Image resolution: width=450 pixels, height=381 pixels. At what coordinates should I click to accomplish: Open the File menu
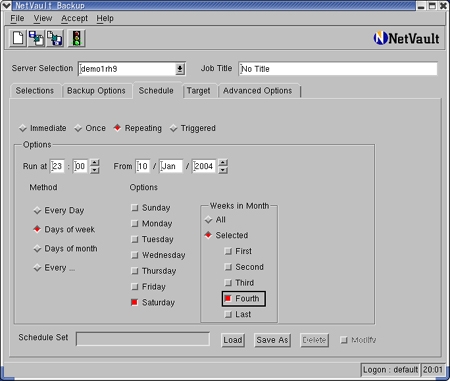pyautogui.click(x=17, y=18)
